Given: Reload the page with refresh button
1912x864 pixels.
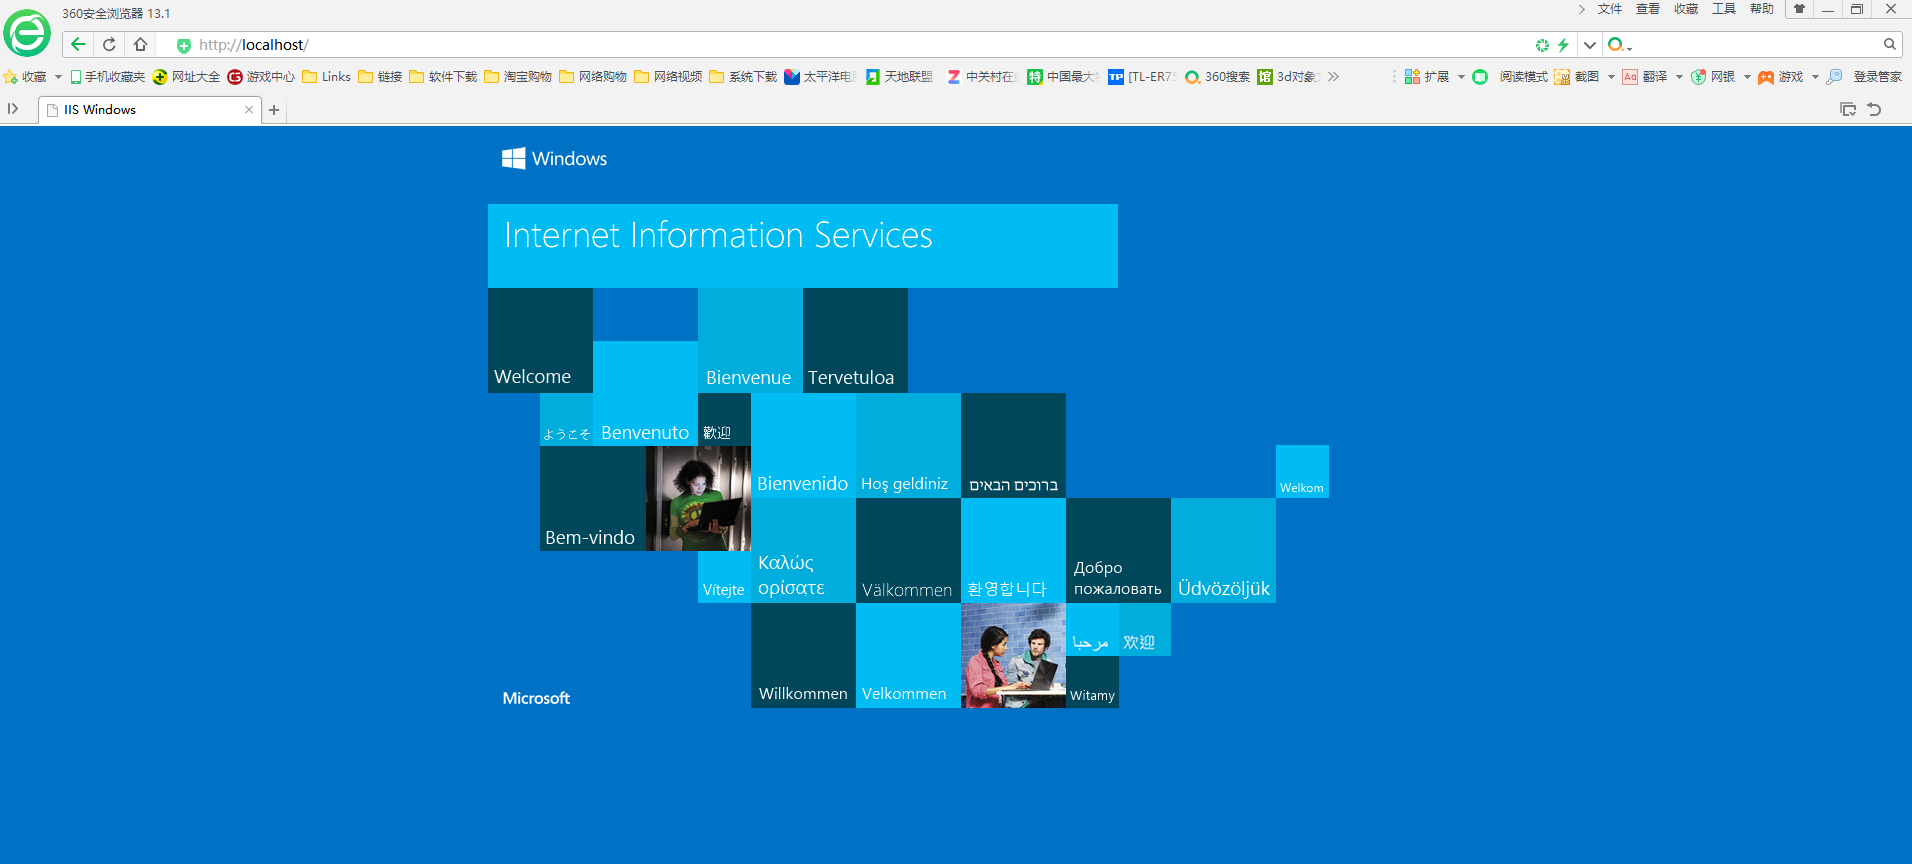Looking at the screenshot, I should click(109, 44).
